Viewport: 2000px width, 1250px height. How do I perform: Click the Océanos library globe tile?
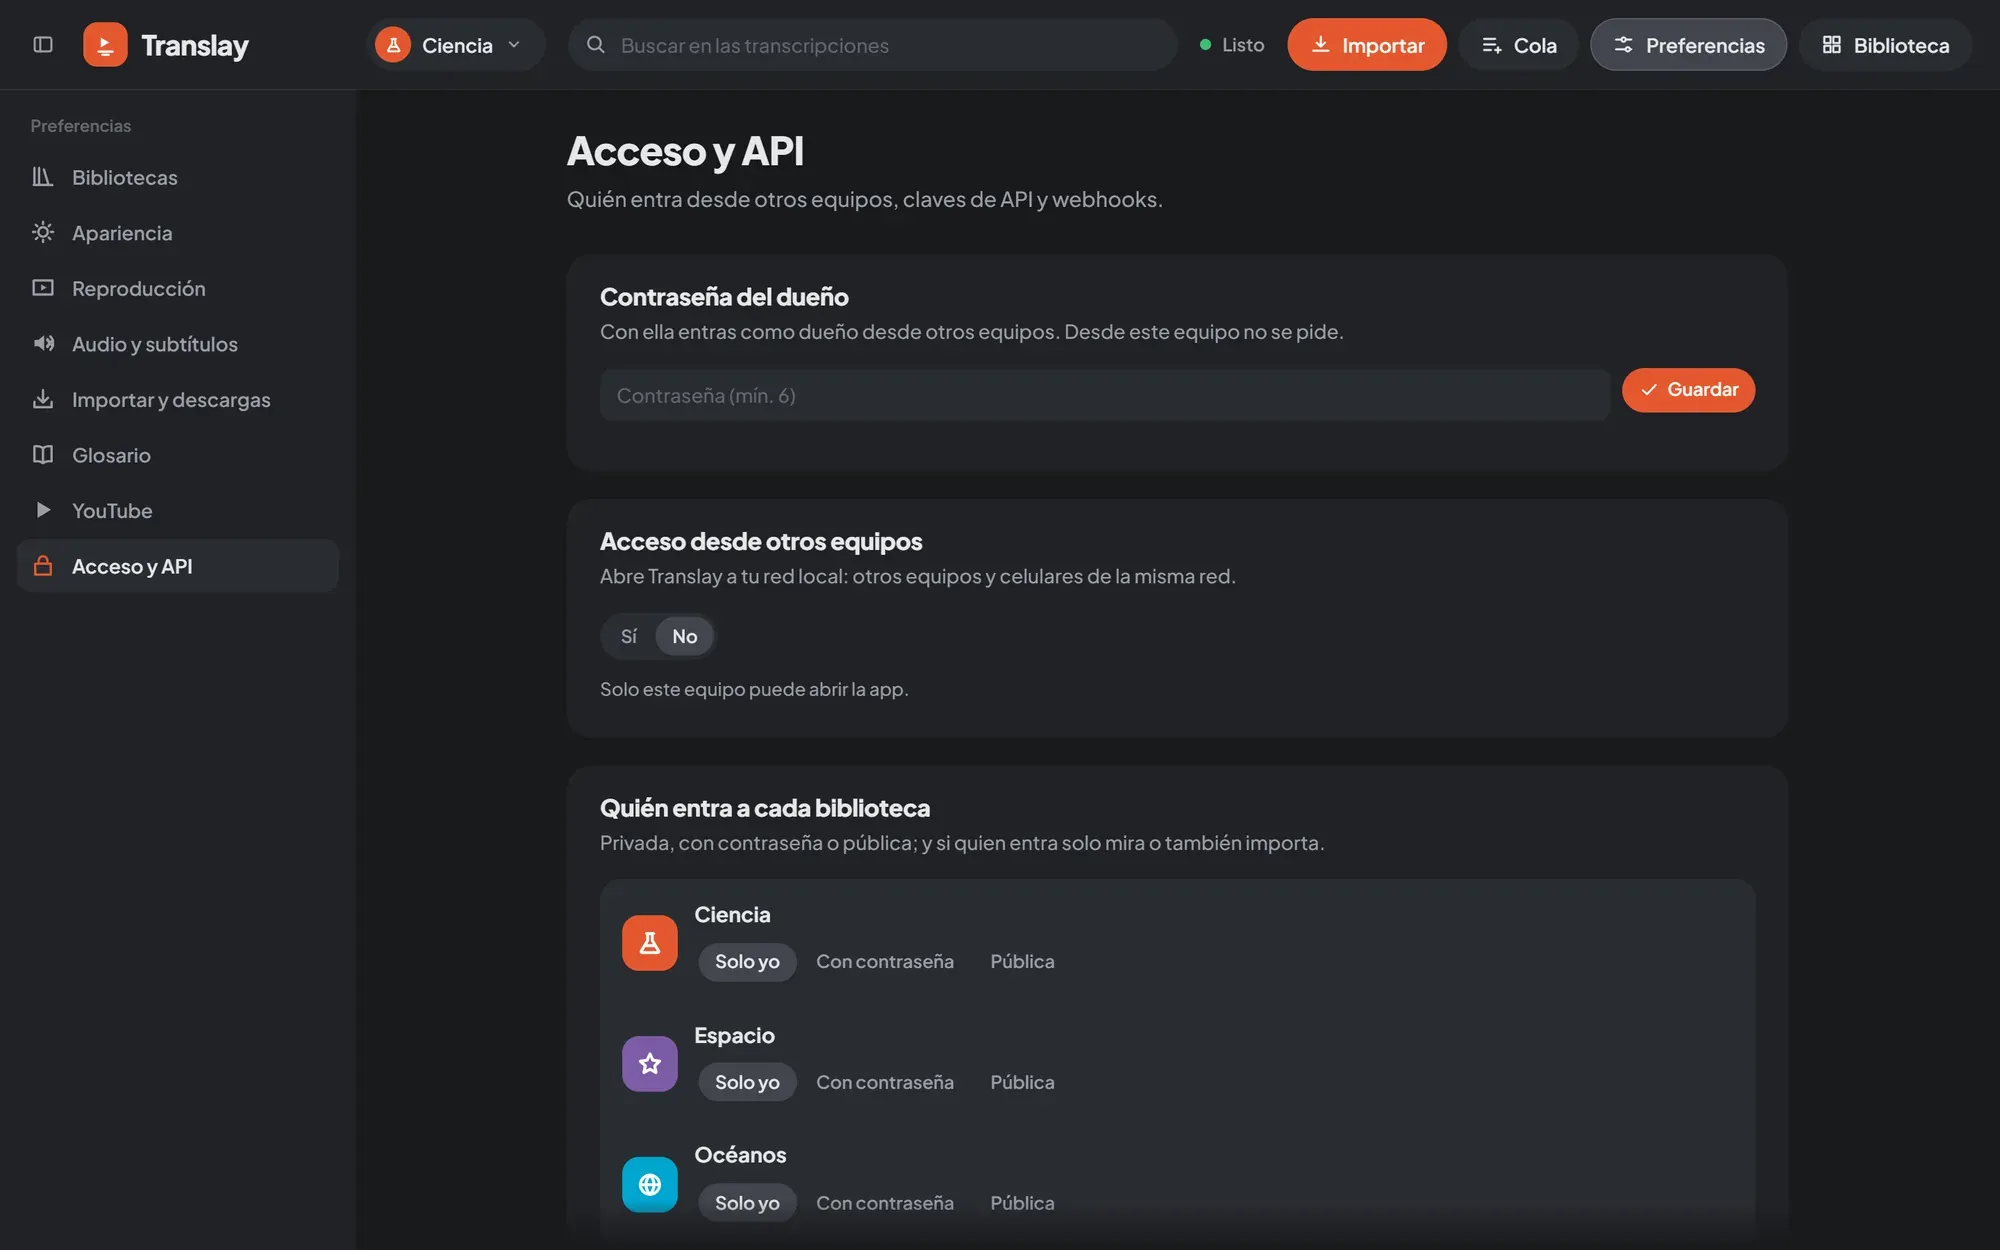650,1184
